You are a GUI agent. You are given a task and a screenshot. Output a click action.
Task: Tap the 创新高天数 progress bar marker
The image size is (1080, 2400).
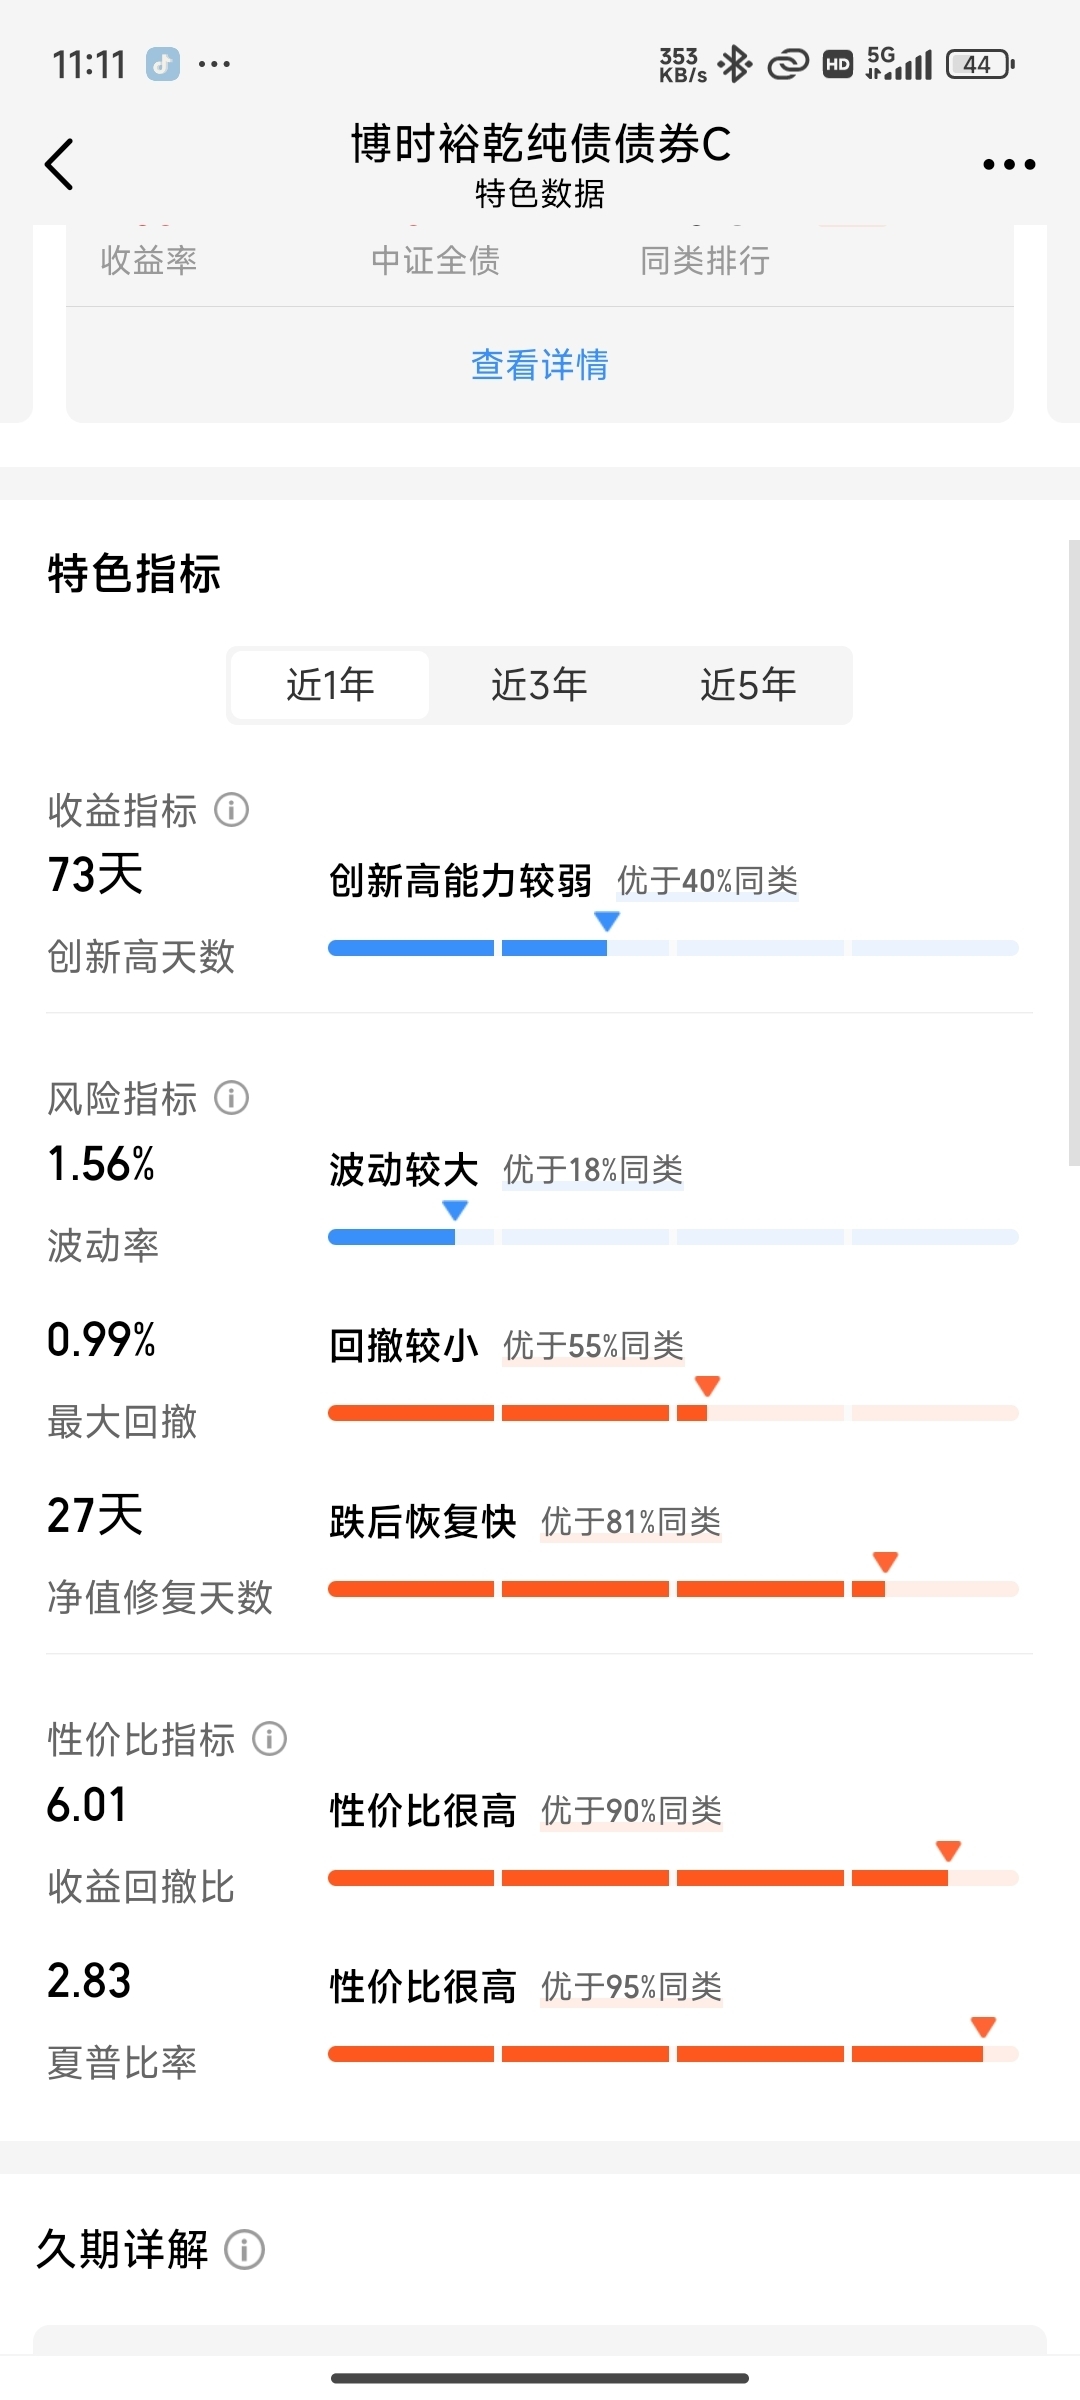(607, 921)
